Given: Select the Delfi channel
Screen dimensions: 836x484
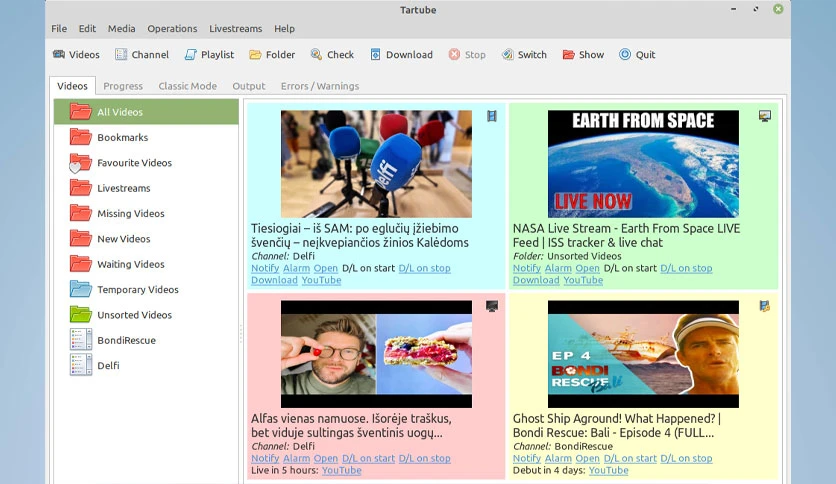Looking at the screenshot, I should click(146, 365).
